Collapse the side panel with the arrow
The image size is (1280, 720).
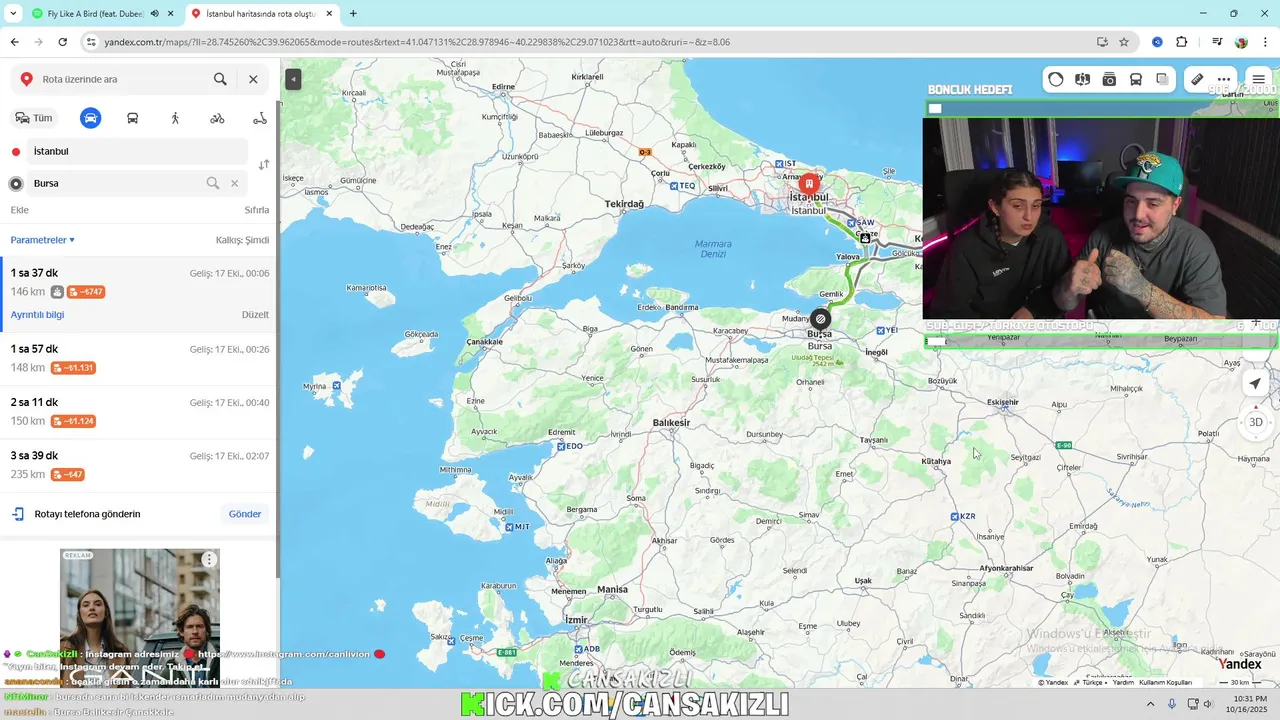point(293,79)
